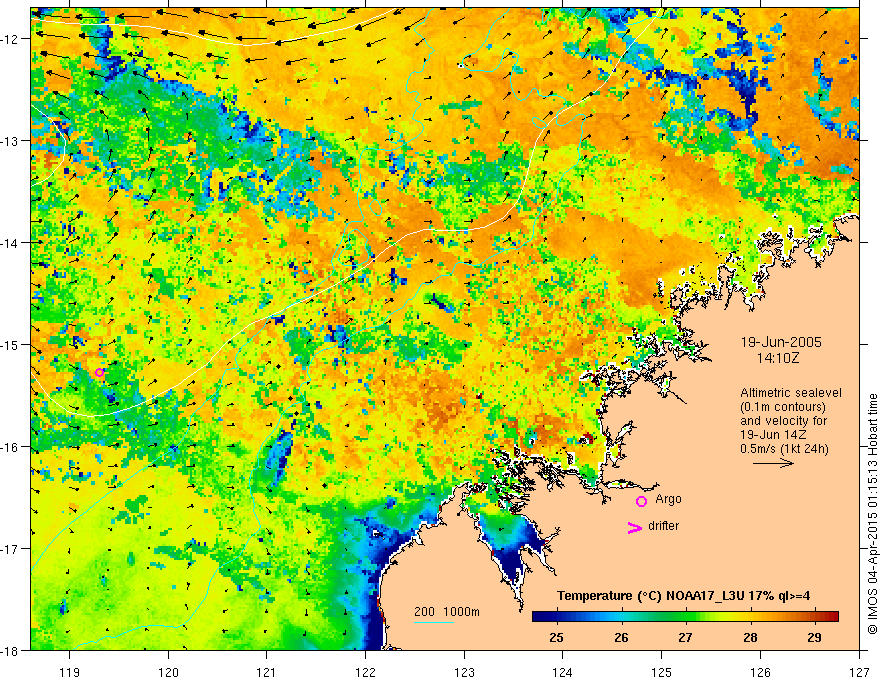Image resolution: width=880 pixels, height=680 pixels.
Task: Click the 200 1000m depth label
Action: [x=447, y=612]
